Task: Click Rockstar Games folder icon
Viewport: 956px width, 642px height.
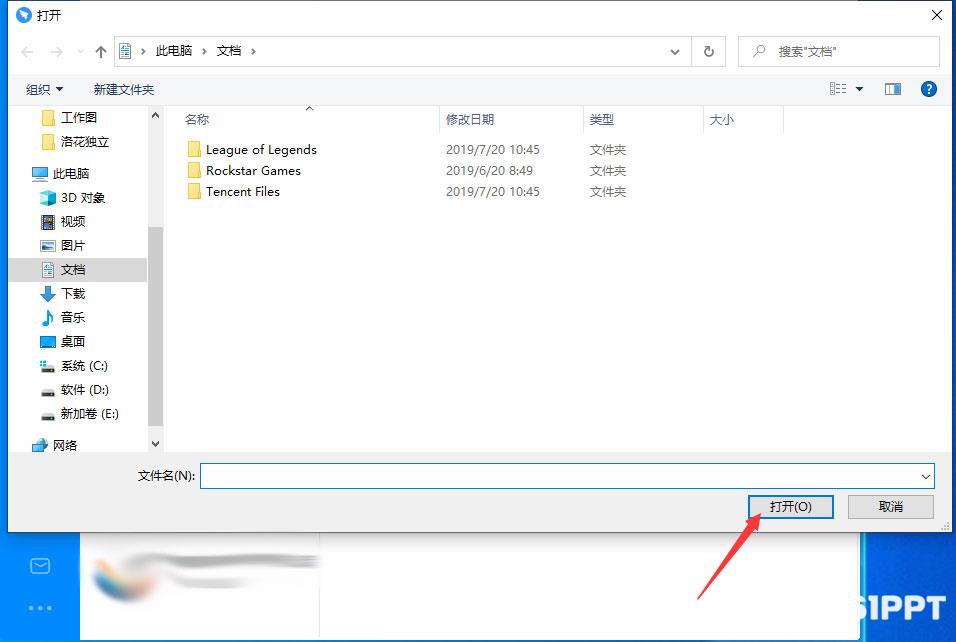Action: click(194, 171)
